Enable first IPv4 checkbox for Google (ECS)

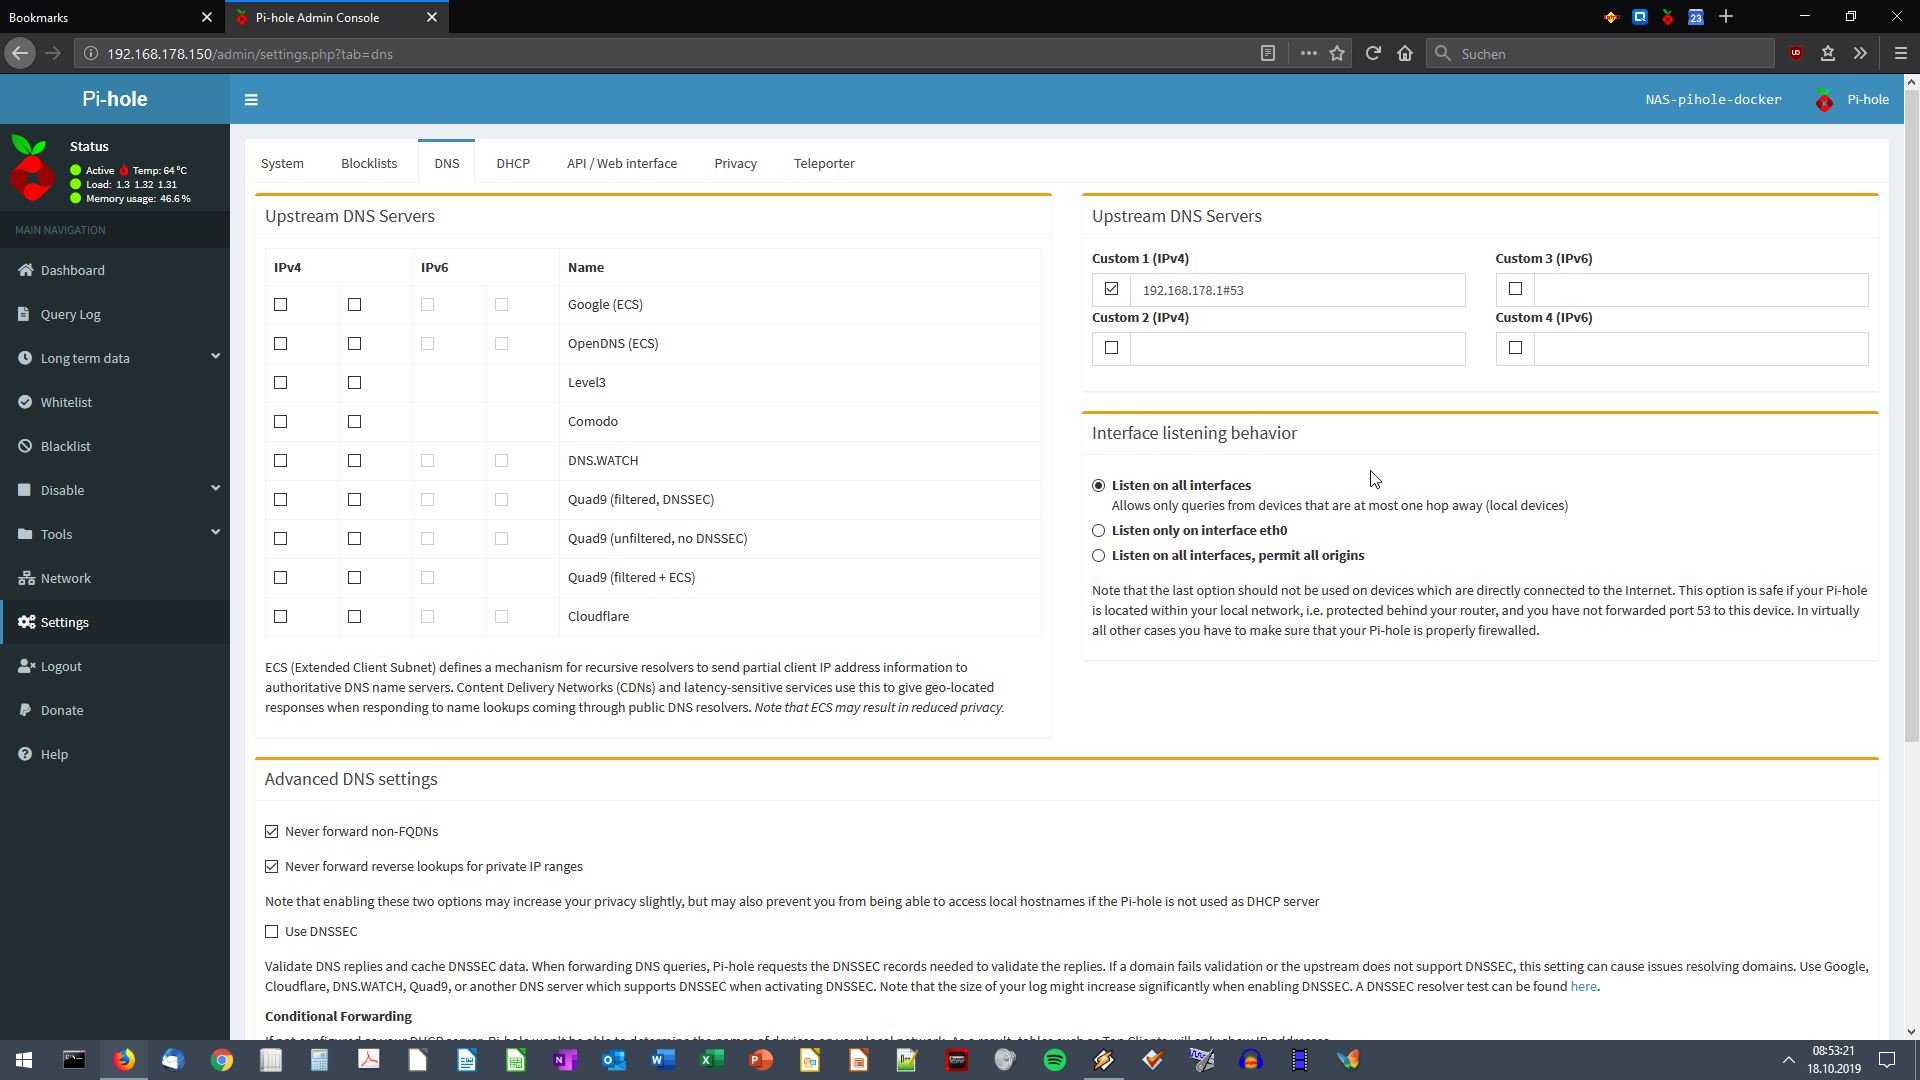[280, 305]
